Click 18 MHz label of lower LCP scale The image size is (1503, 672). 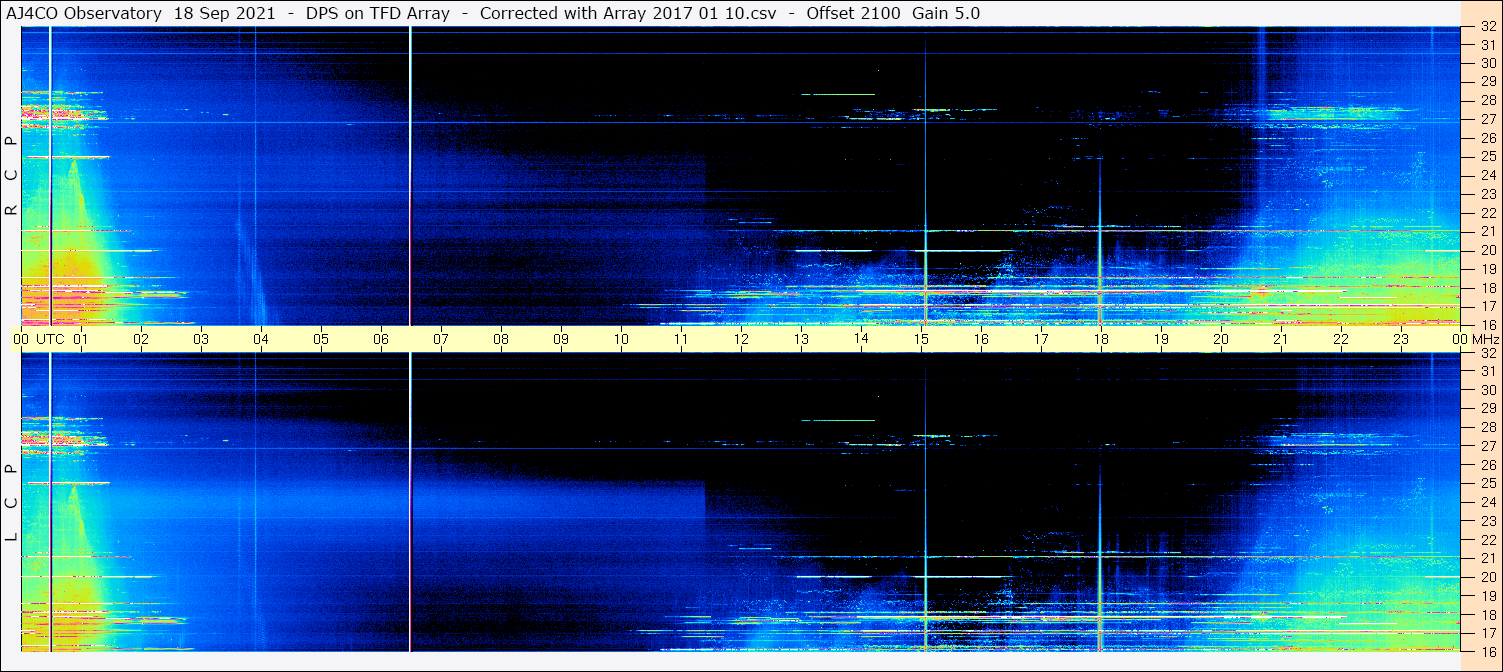pyautogui.click(x=1488, y=614)
